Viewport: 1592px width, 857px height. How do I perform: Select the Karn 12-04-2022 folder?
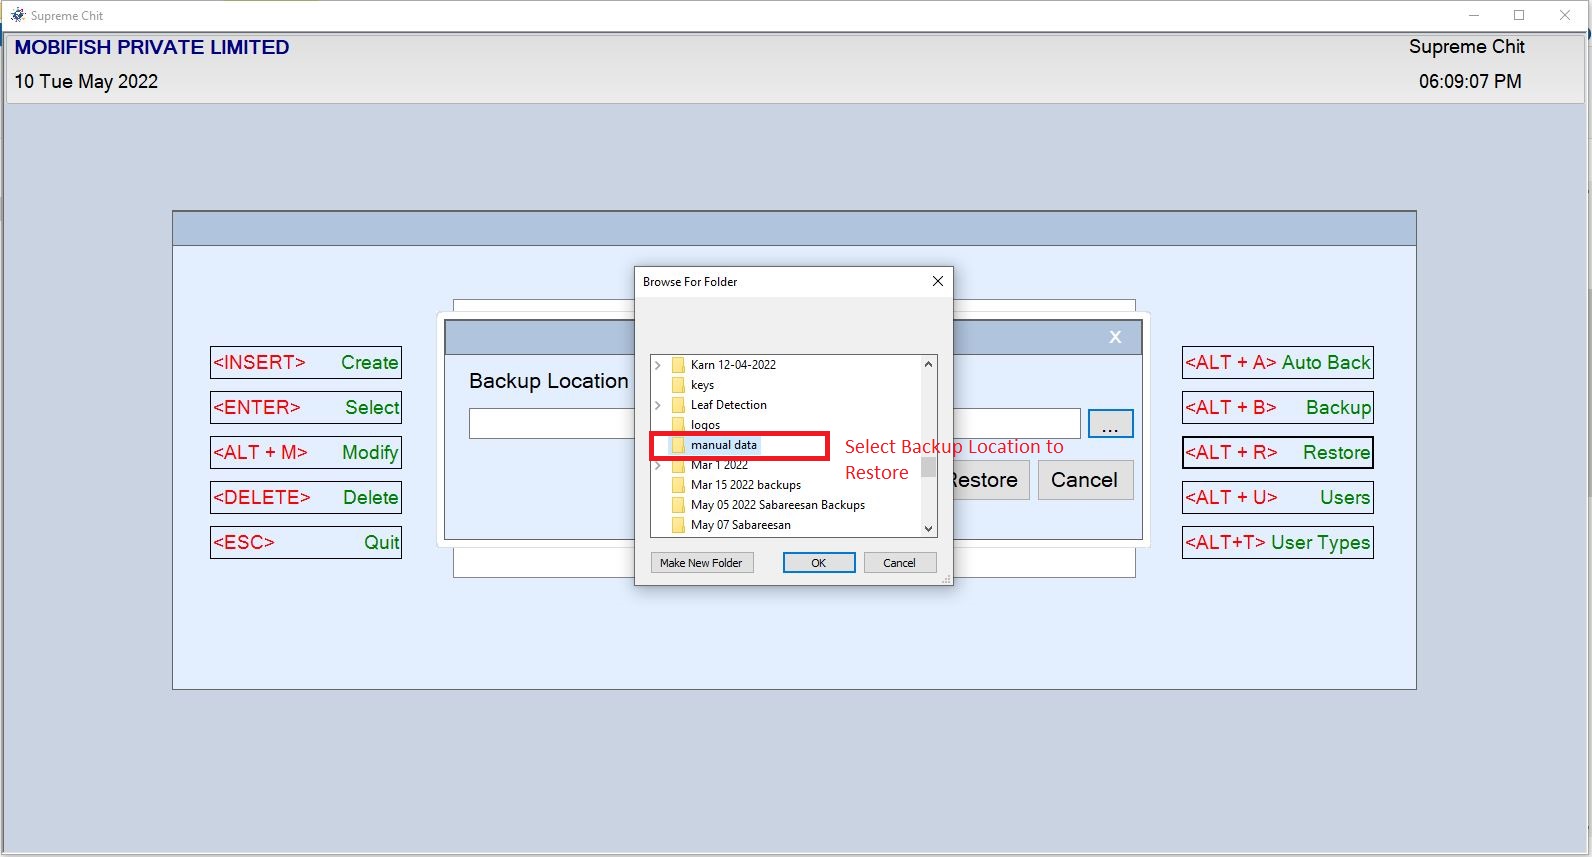(x=733, y=365)
